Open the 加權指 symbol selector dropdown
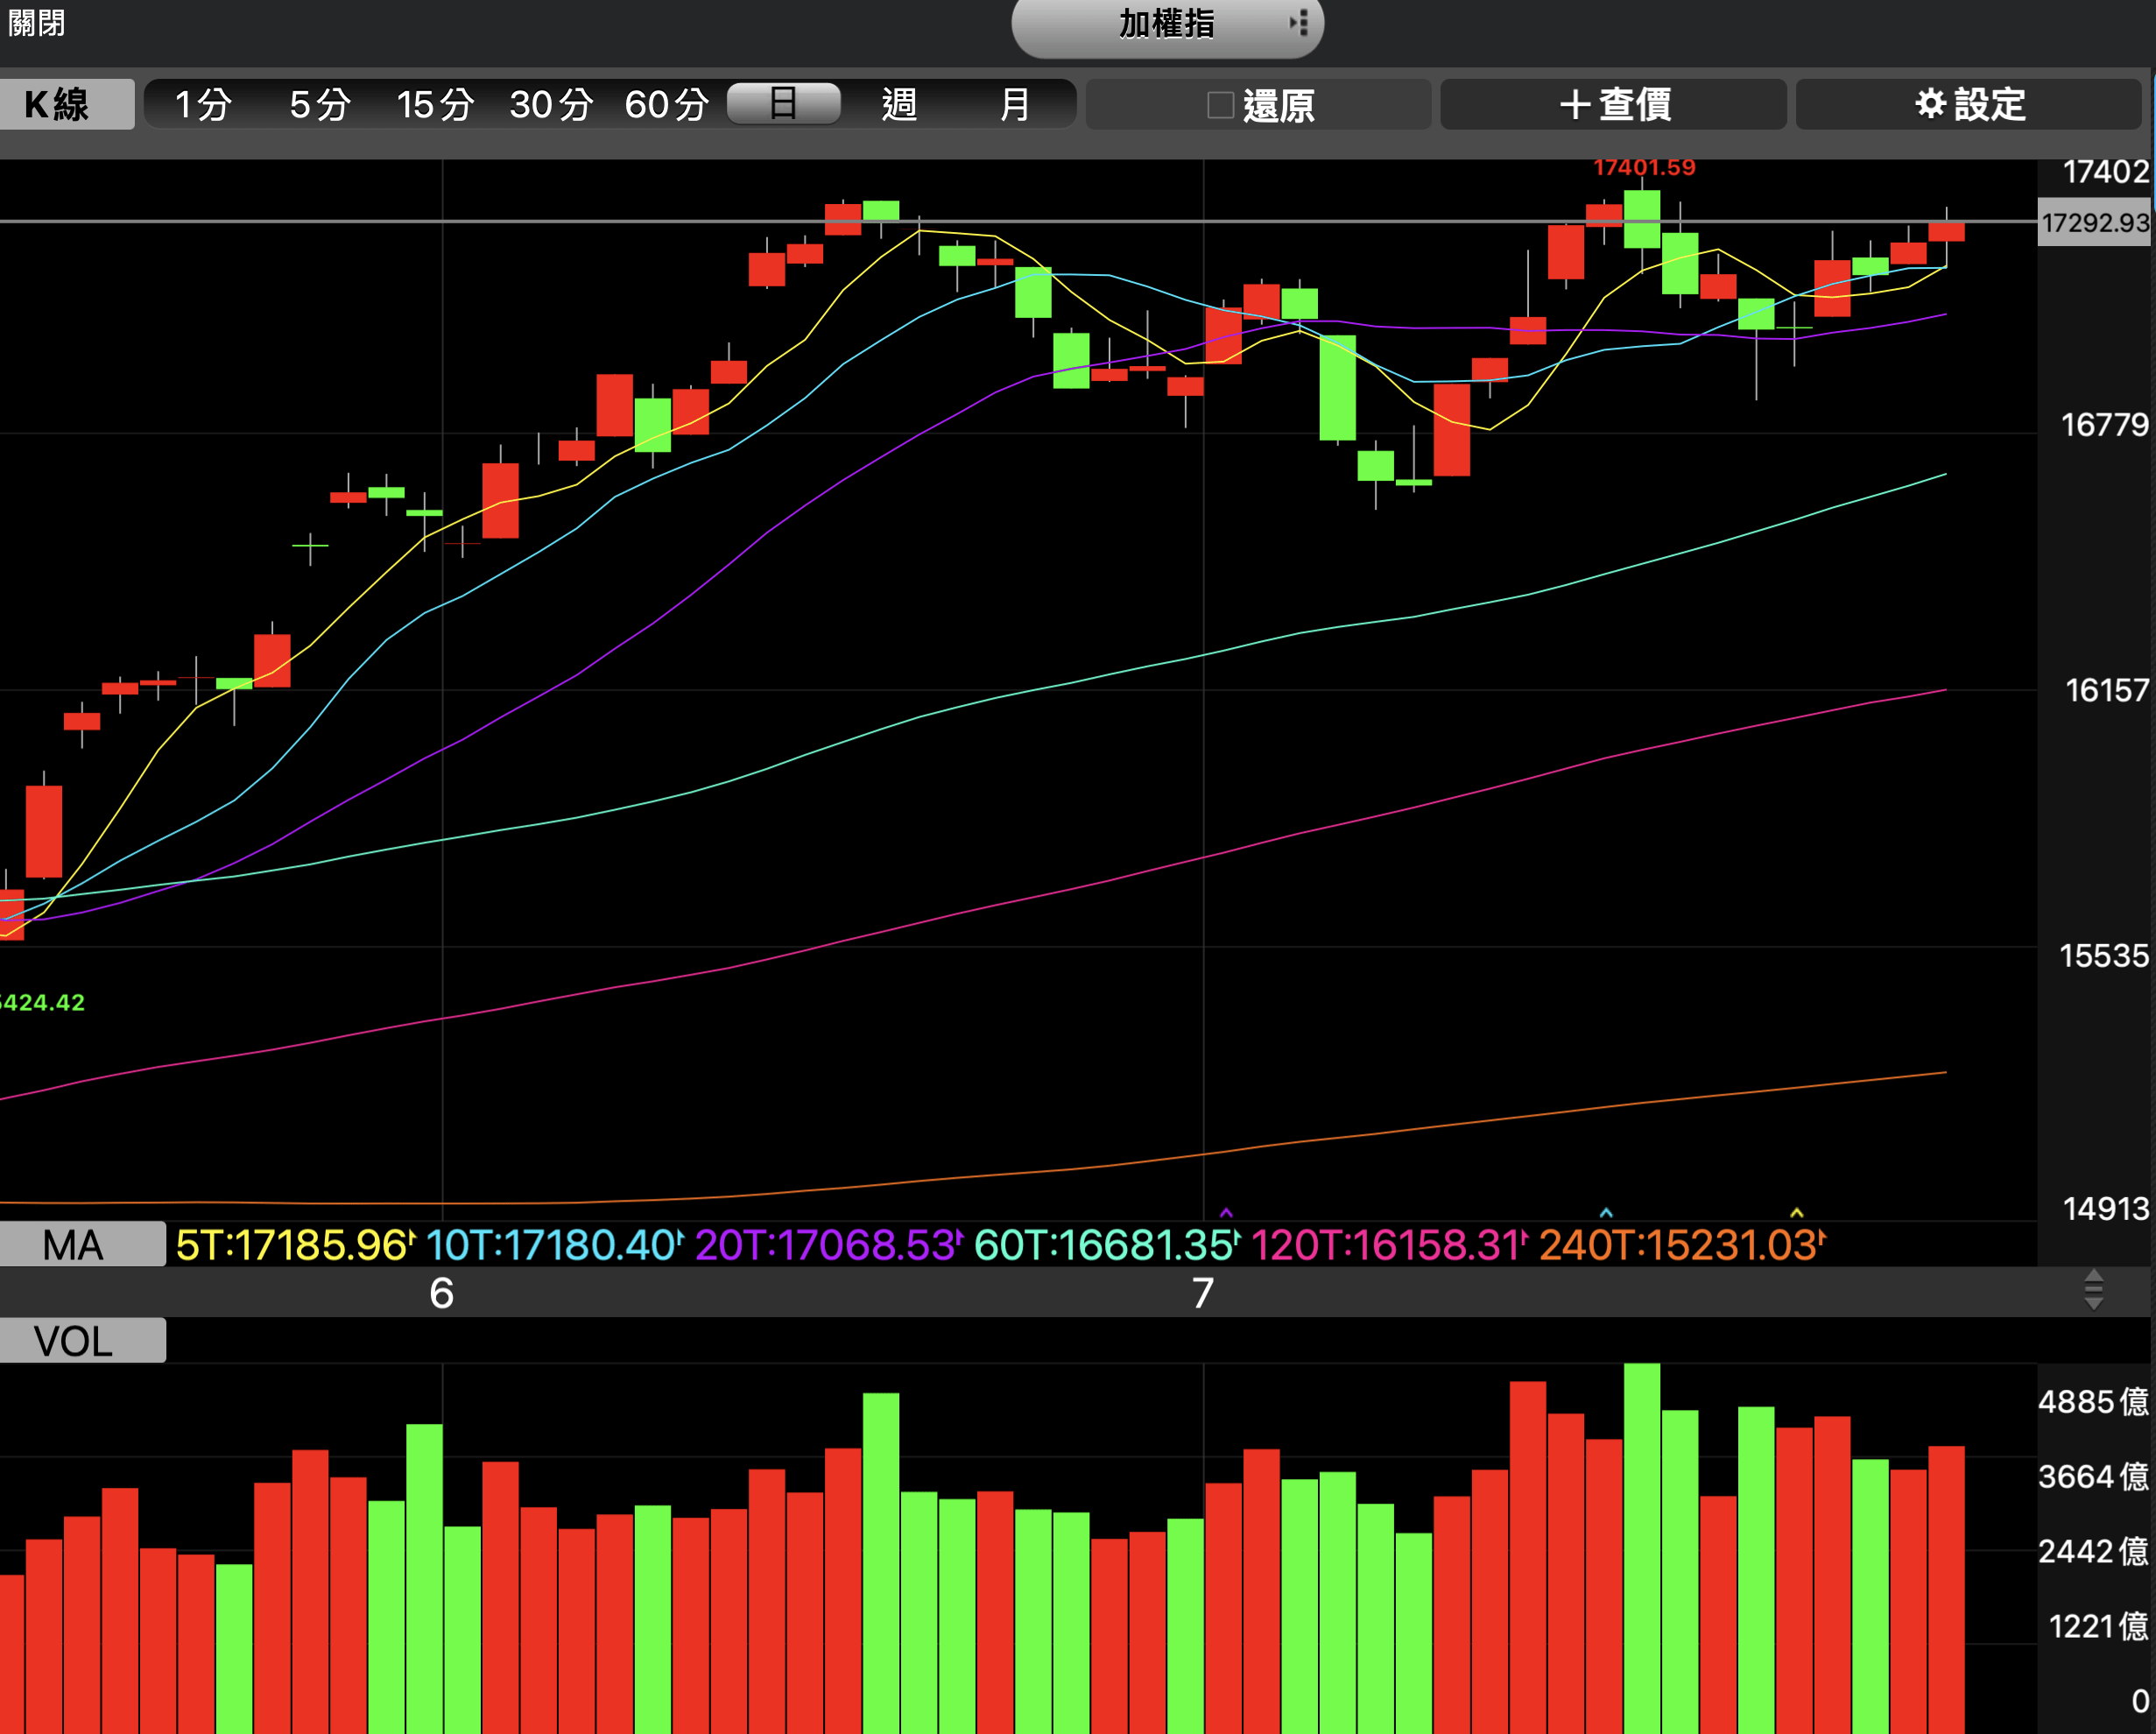This screenshot has height=1734, width=2156. click(x=1167, y=25)
